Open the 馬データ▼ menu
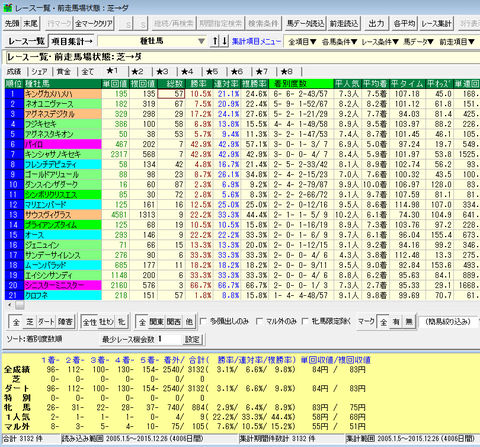This screenshot has width=480, height=447. 418,42
